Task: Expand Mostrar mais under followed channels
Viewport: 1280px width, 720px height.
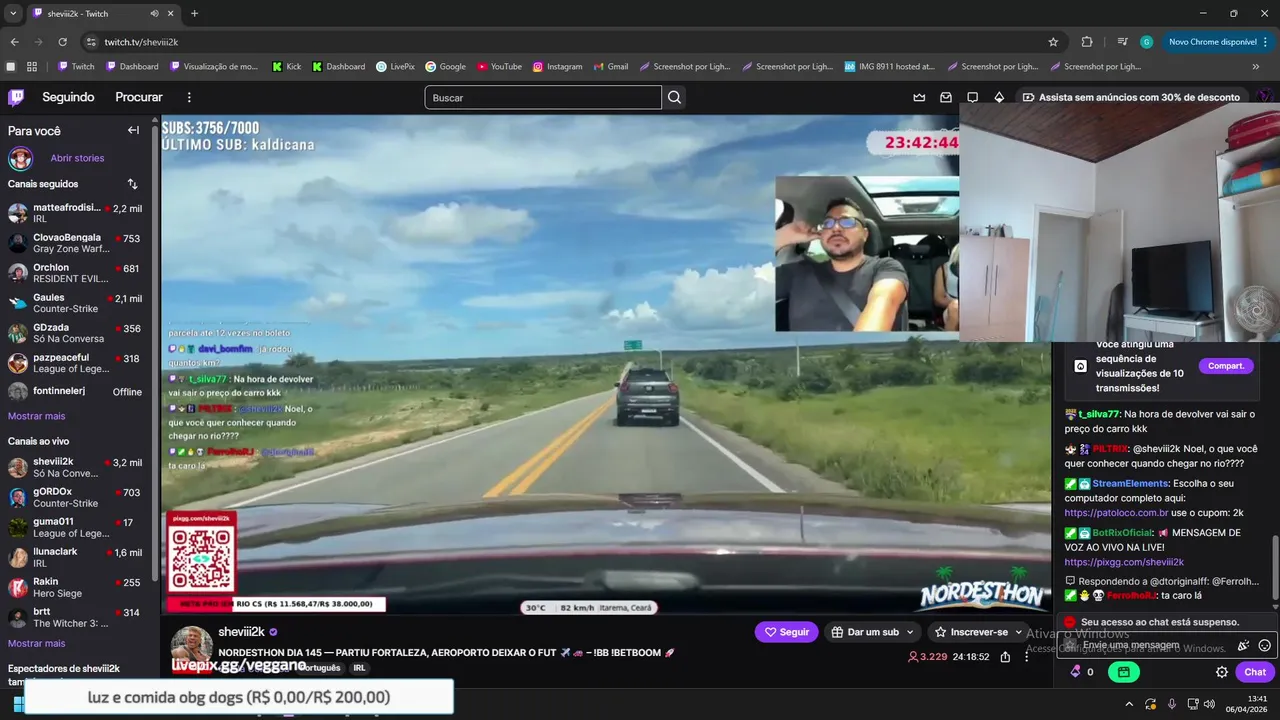Action: coord(36,416)
